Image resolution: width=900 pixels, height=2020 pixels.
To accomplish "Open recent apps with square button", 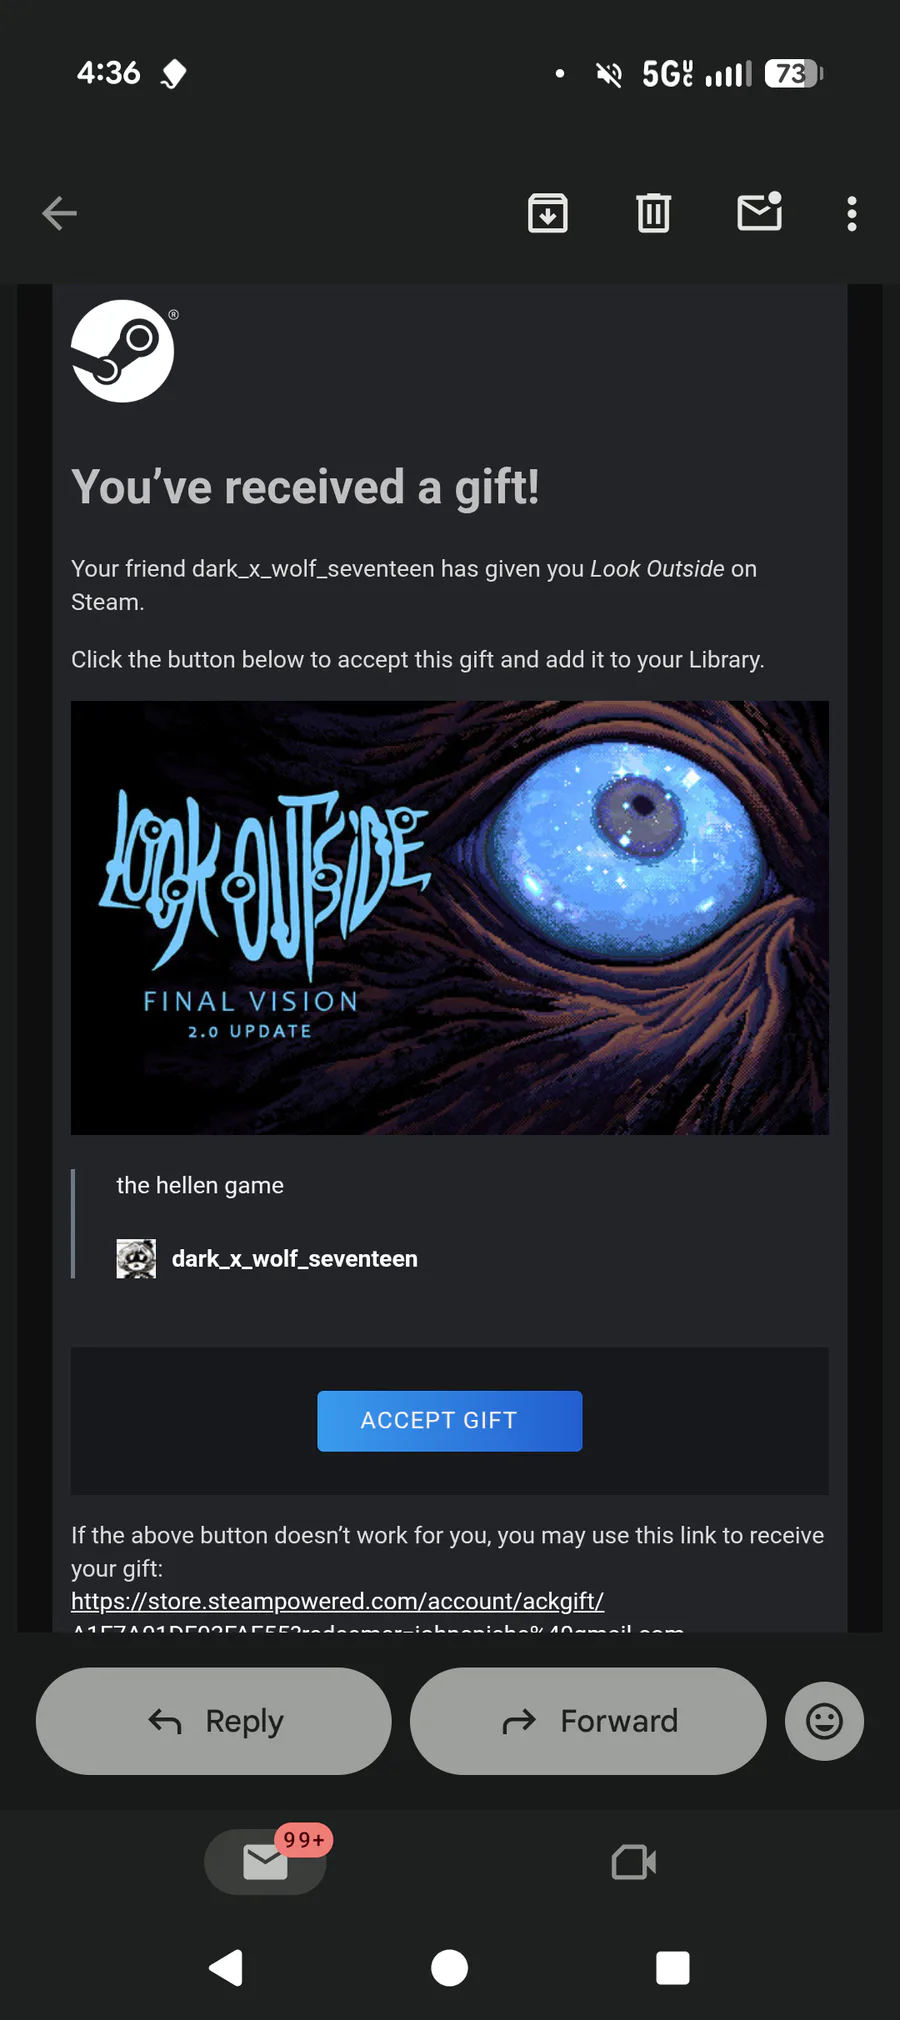I will coord(673,1968).
